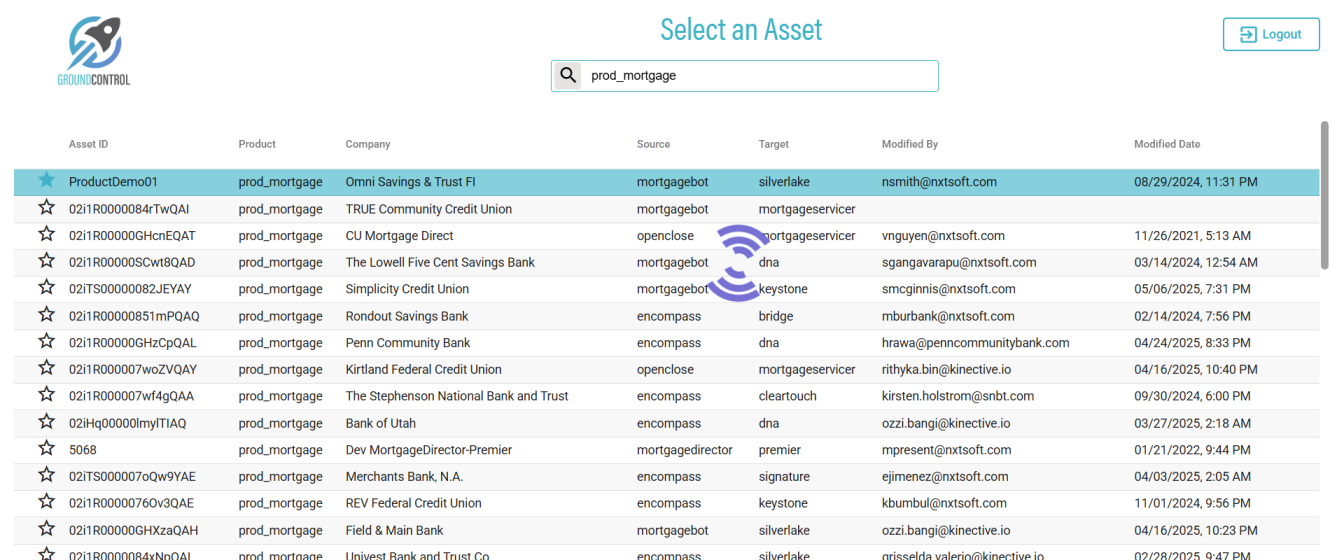The width and height of the screenshot is (1344, 560).
Task: Click date 08/29/2024, 11:31 PM
Action: point(1195,182)
